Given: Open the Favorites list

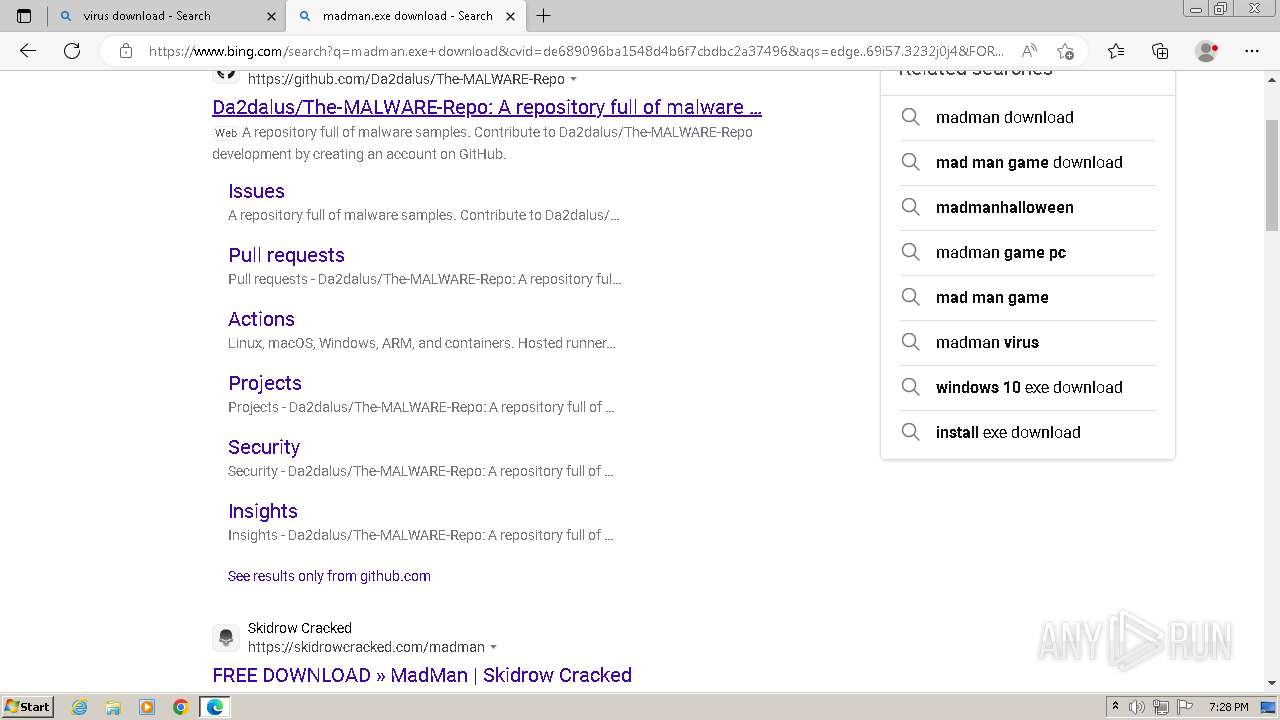Looking at the screenshot, I should (x=1116, y=51).
